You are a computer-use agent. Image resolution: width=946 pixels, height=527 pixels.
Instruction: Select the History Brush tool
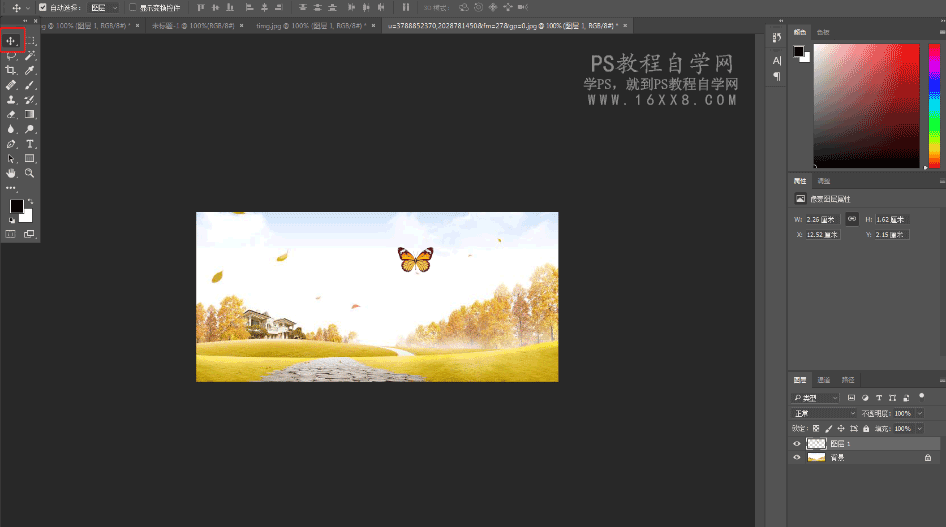[30, 99]
